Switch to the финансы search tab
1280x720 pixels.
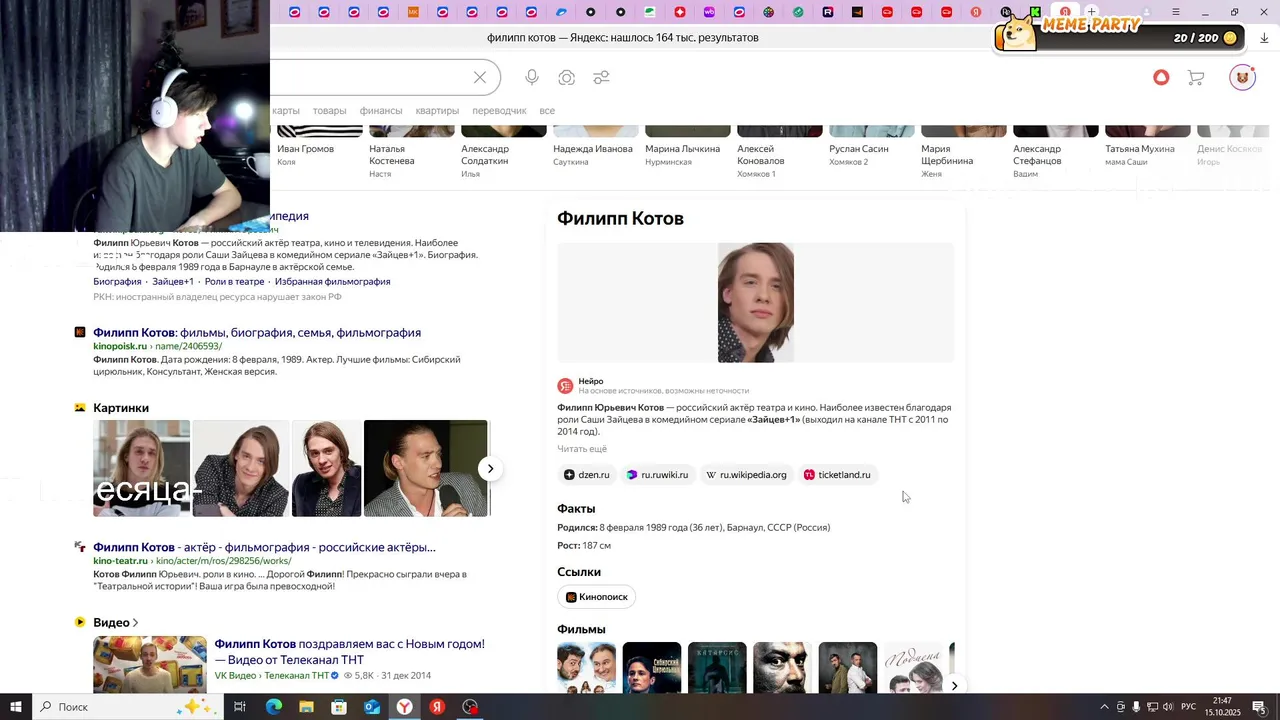[x=381, y=111]
